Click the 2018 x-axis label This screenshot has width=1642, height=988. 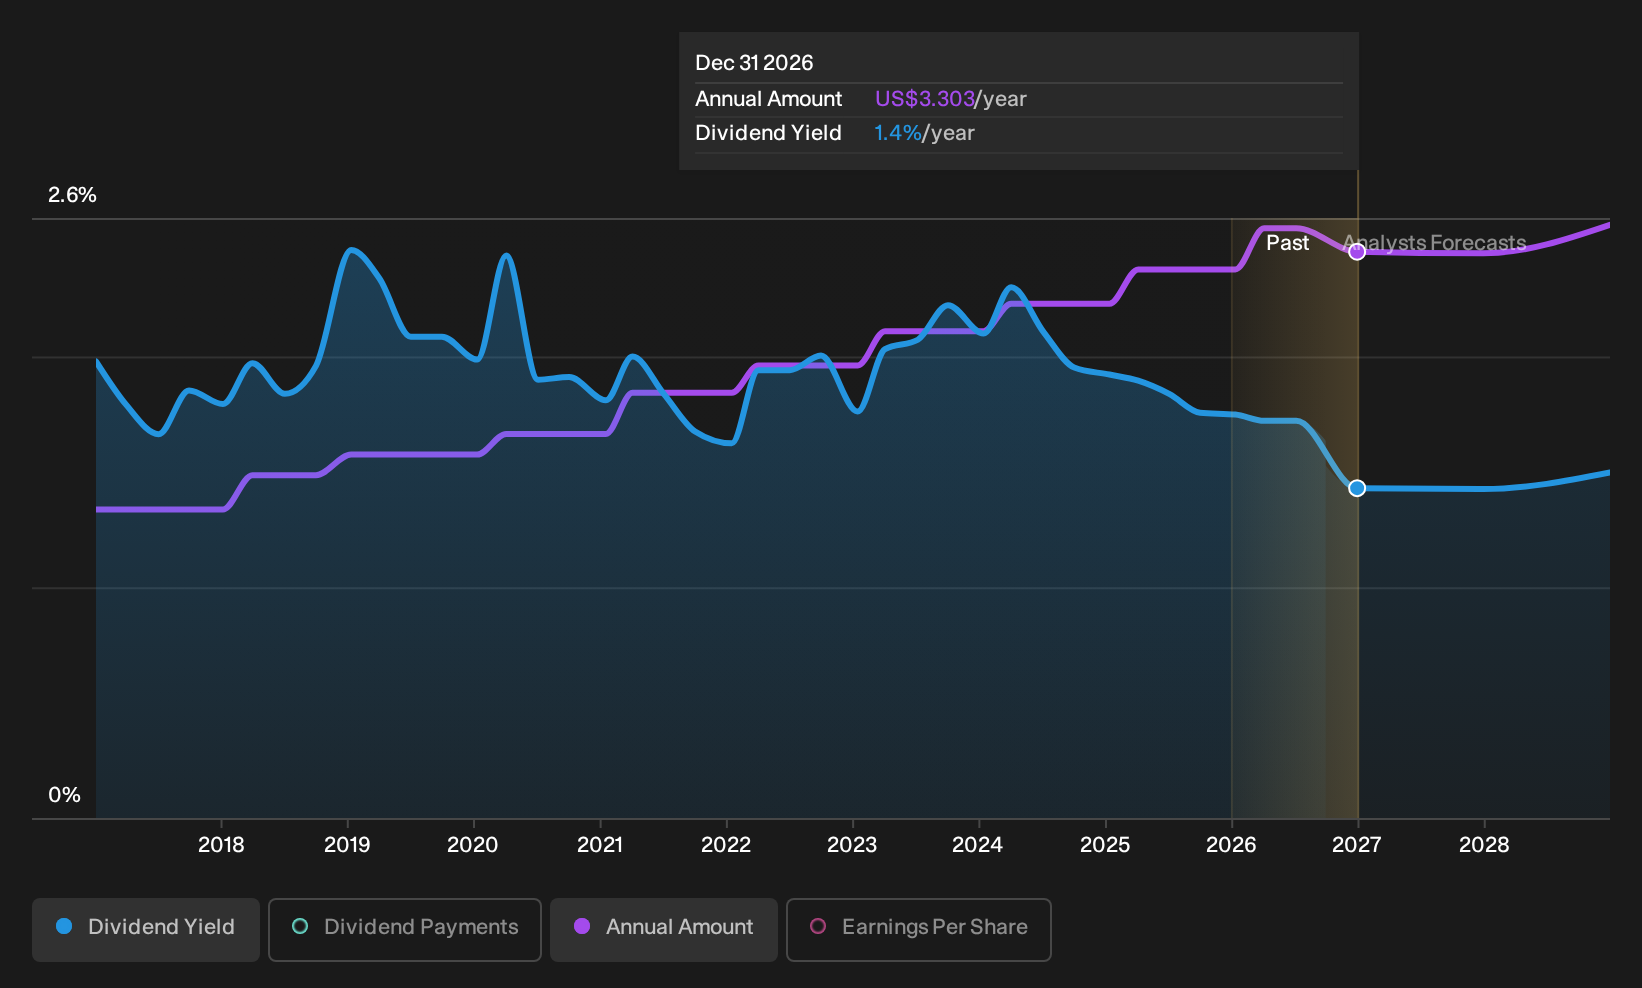click(221, 845)
